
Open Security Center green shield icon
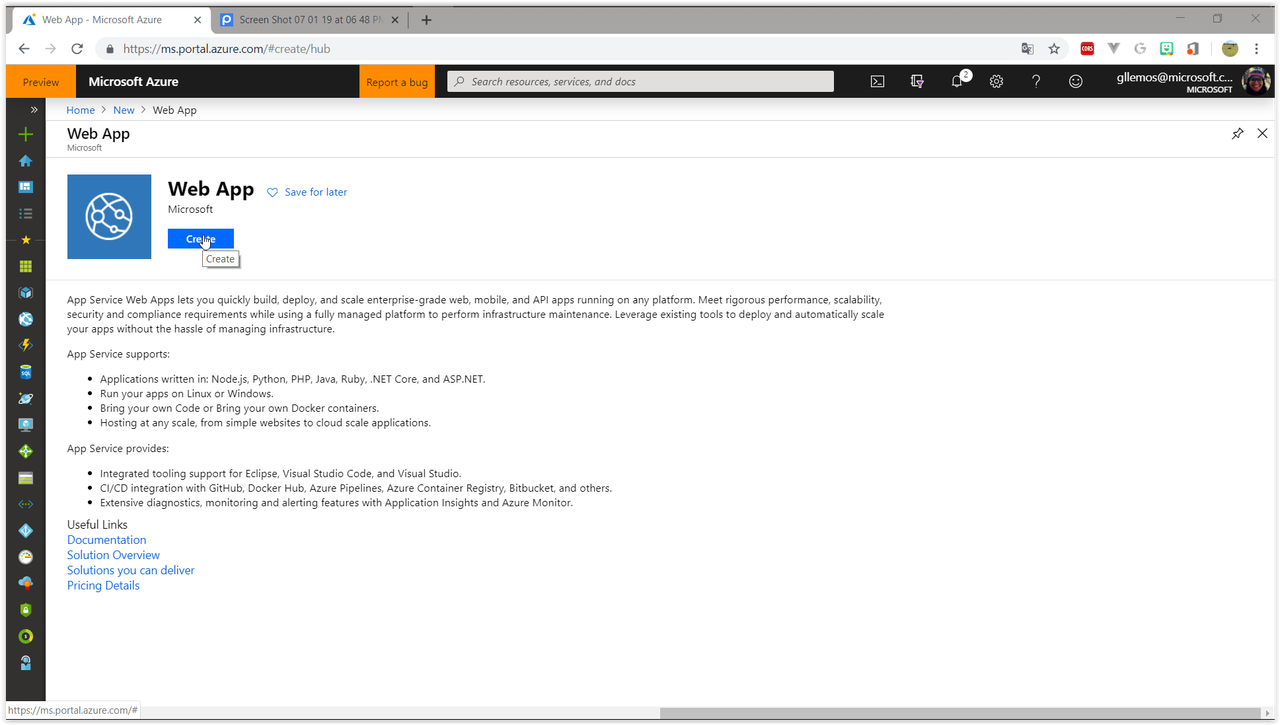tap(26, 610)
